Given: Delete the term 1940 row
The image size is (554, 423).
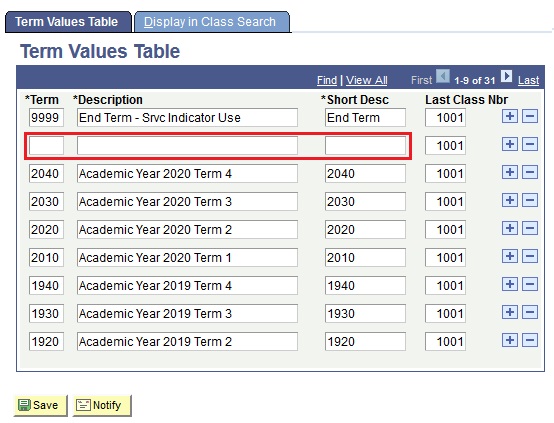Looking at the screenshot, I should (x=530, y=284).
